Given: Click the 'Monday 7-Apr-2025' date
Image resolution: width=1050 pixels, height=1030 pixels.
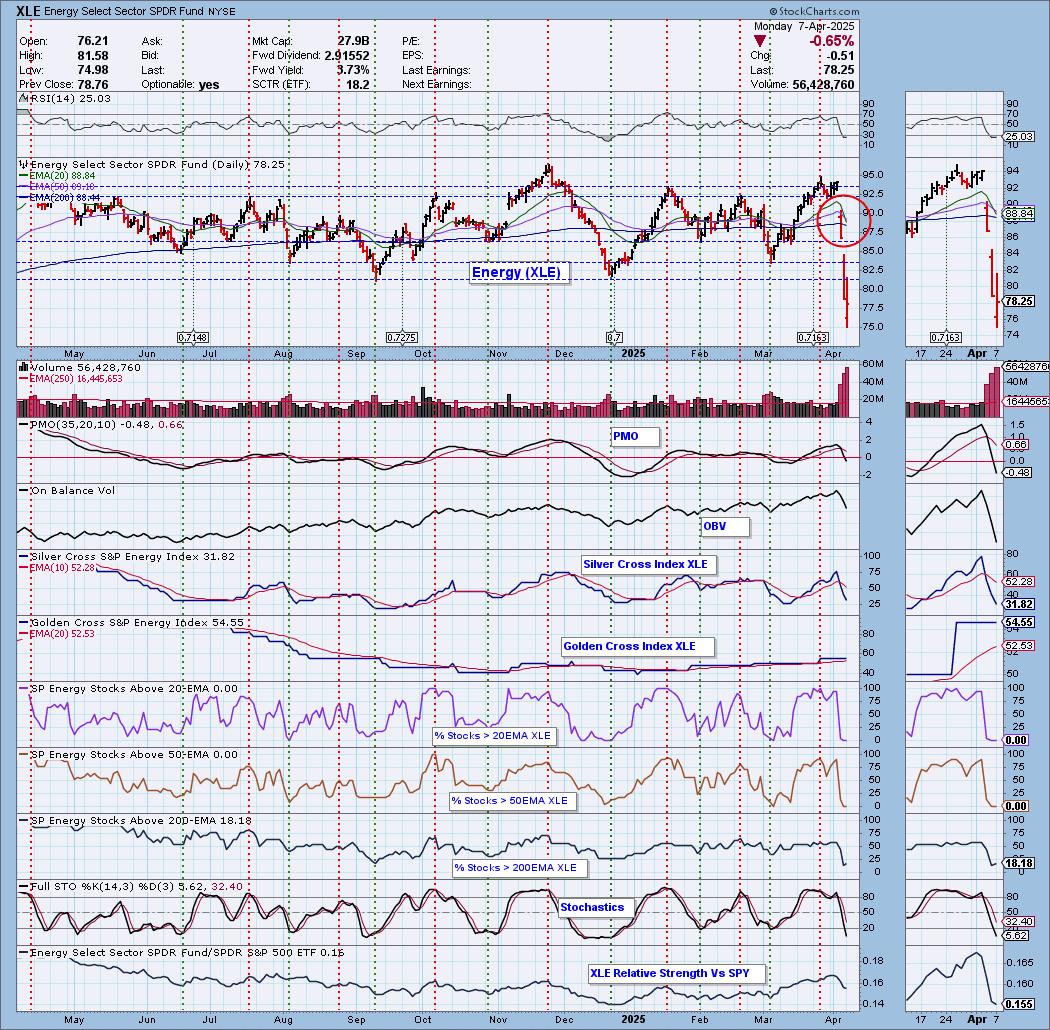Looking at the screenshot, I should (x=804, y=26).
